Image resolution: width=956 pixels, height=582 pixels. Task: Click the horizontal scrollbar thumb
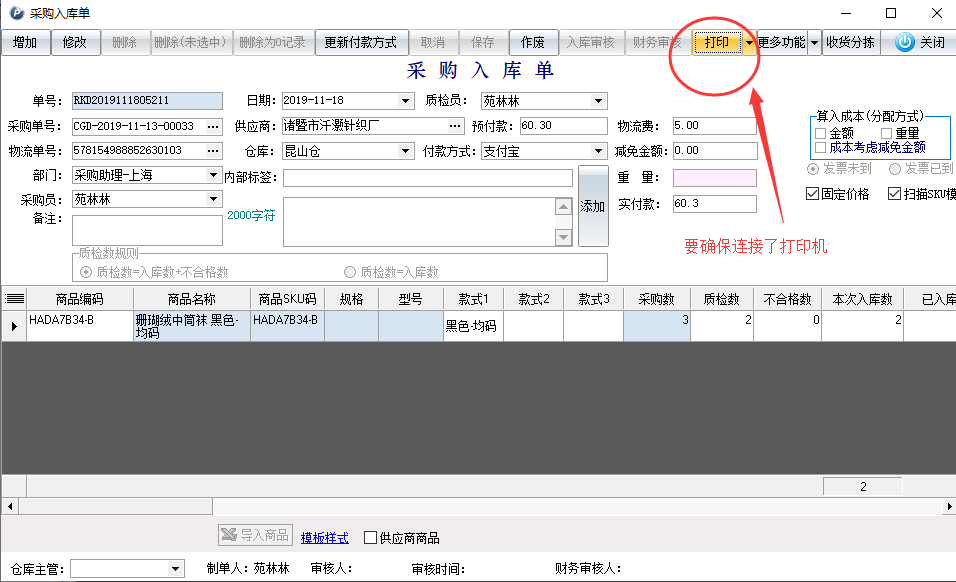[116, 506]
